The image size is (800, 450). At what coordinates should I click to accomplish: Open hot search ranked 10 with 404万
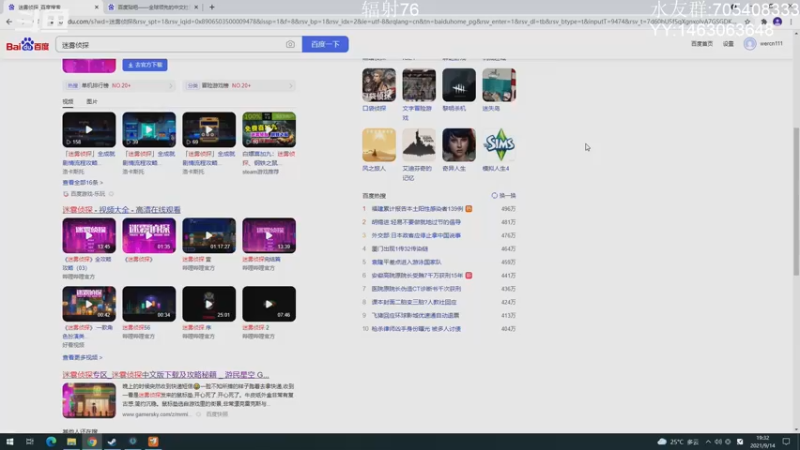click(x=416, y=329)
